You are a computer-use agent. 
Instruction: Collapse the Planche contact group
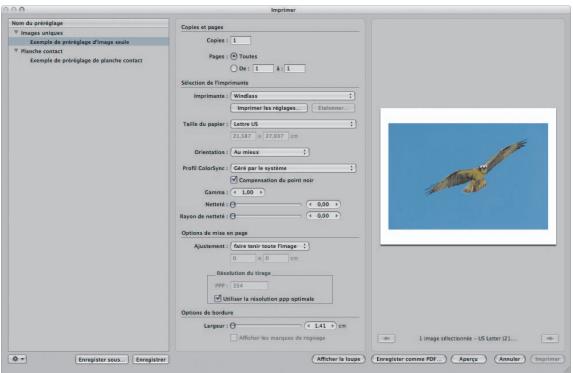click(x=16, y=51)
